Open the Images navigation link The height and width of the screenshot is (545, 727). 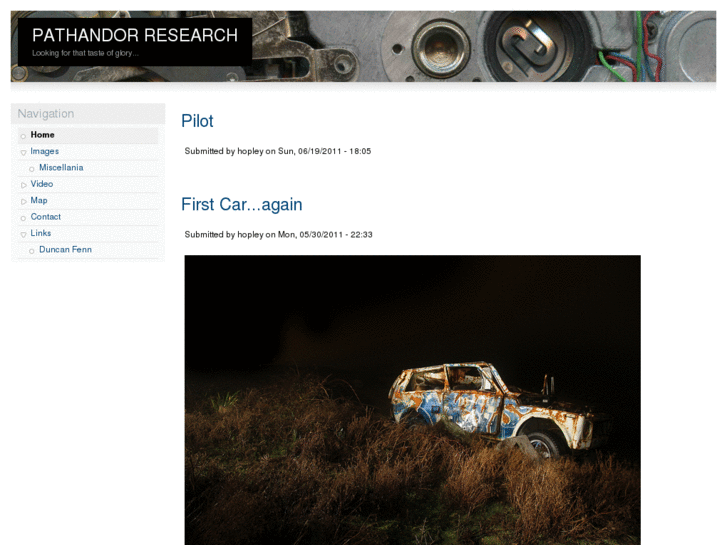(45, 151)
